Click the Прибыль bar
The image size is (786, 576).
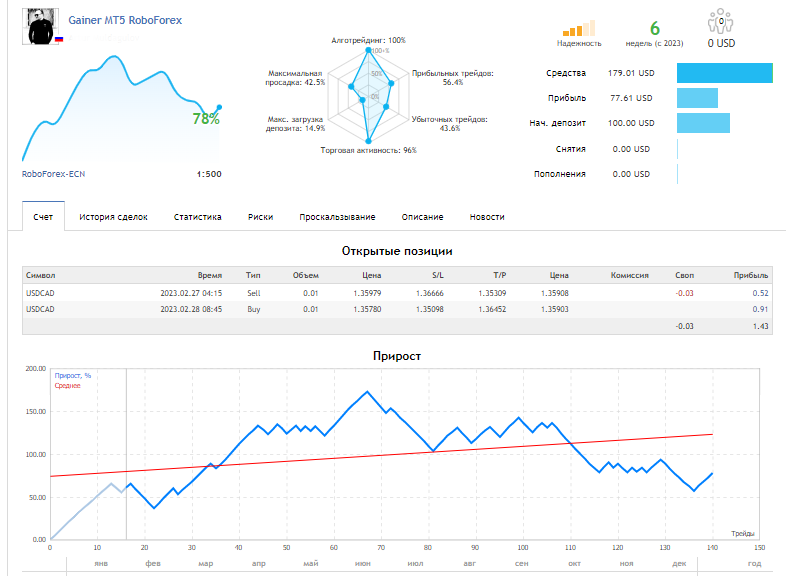click(x=697, y=98)
